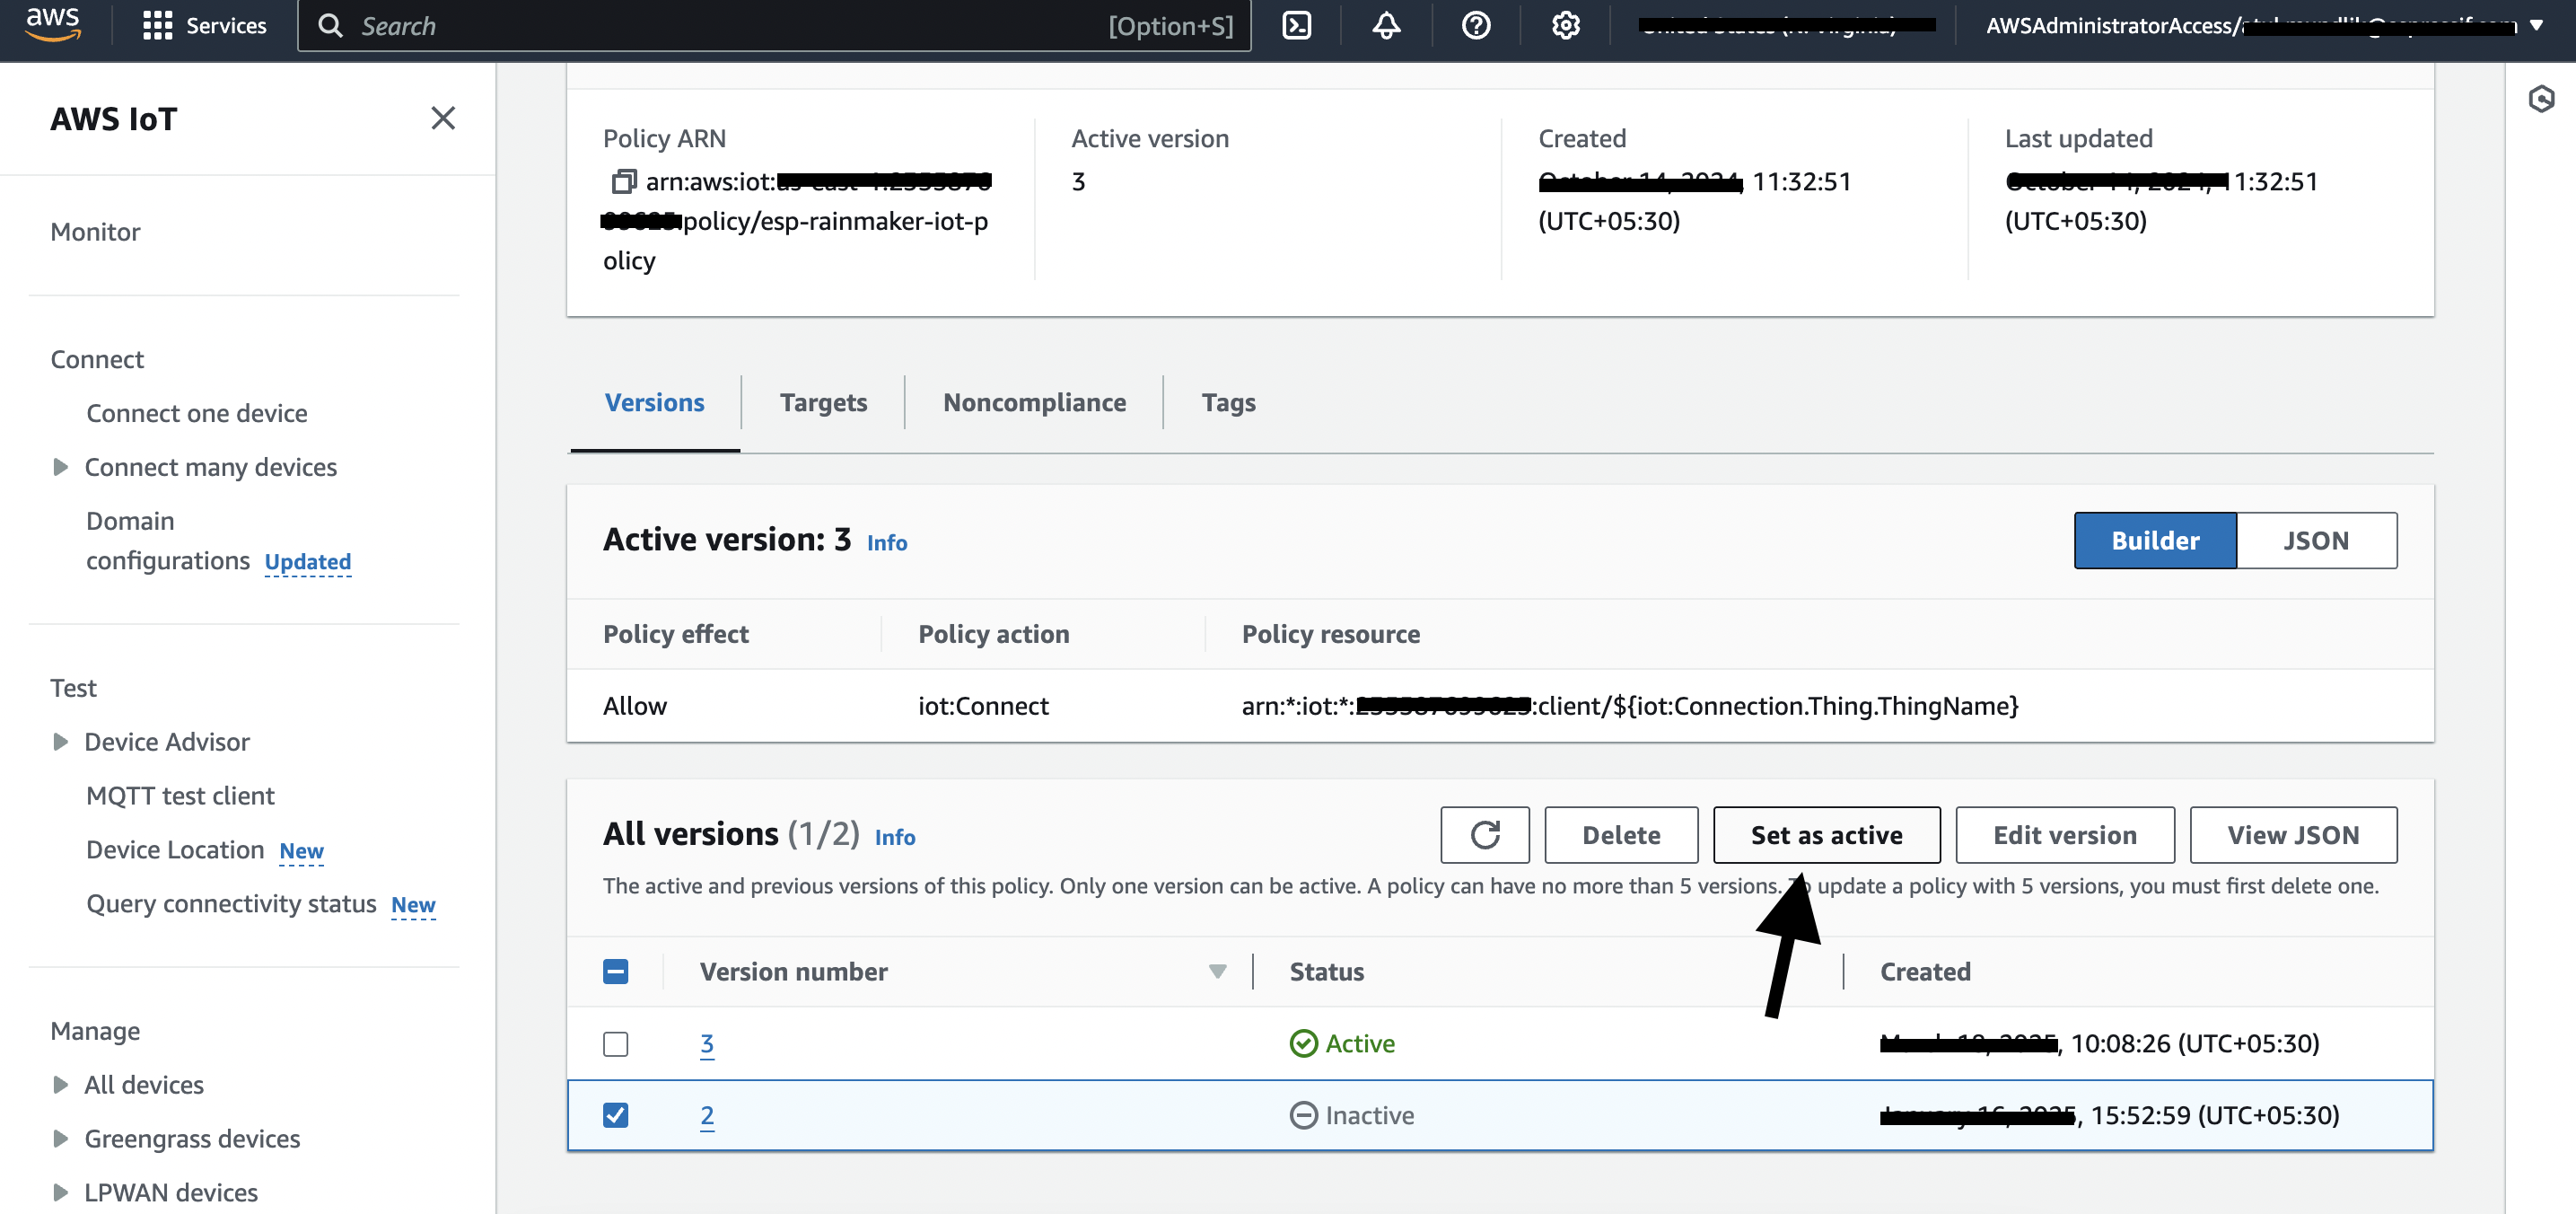
Task: Switch to the Targets tab
Action: pos(823,402)
